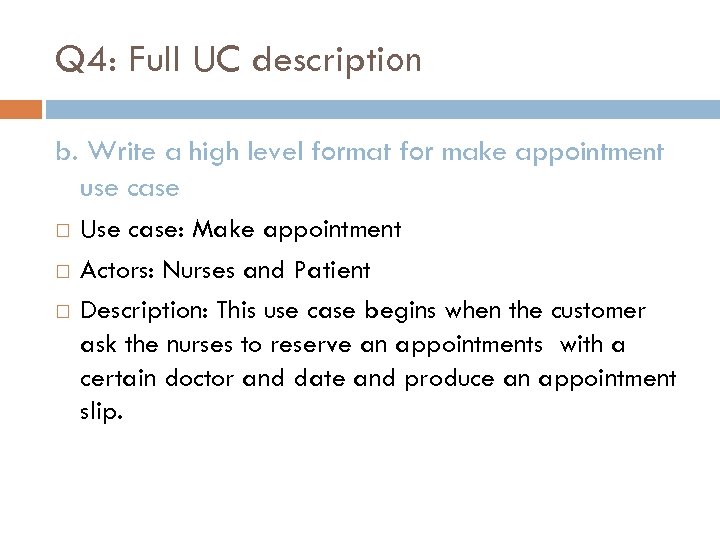Screen dimensions: 720x540
Task: Click the word "description" in the slide title
Action: point(337,60)
